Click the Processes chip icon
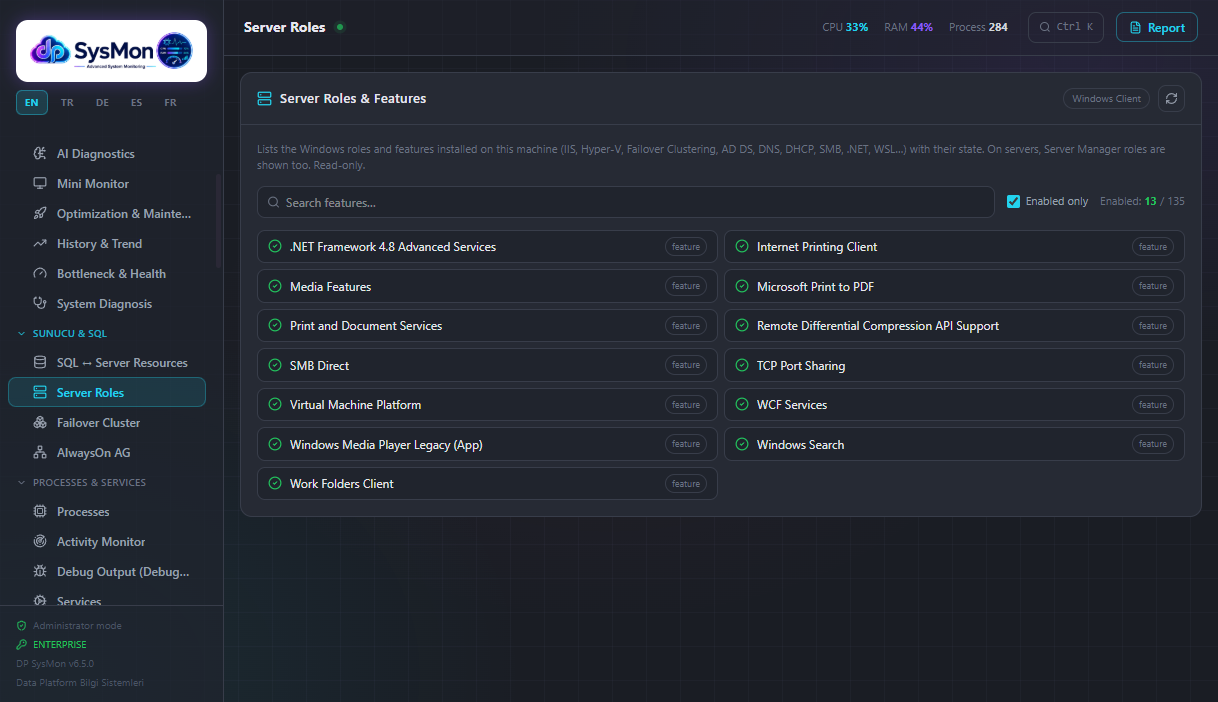 click(40, 512)
